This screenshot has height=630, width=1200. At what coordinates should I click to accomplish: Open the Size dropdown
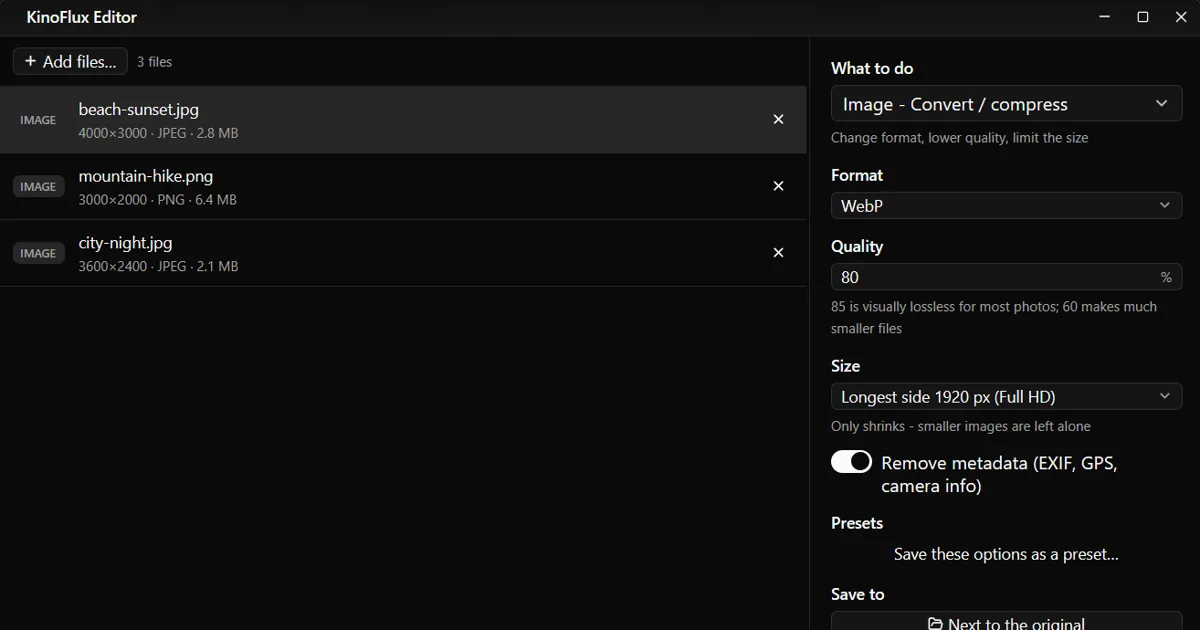coord(1006,397)
